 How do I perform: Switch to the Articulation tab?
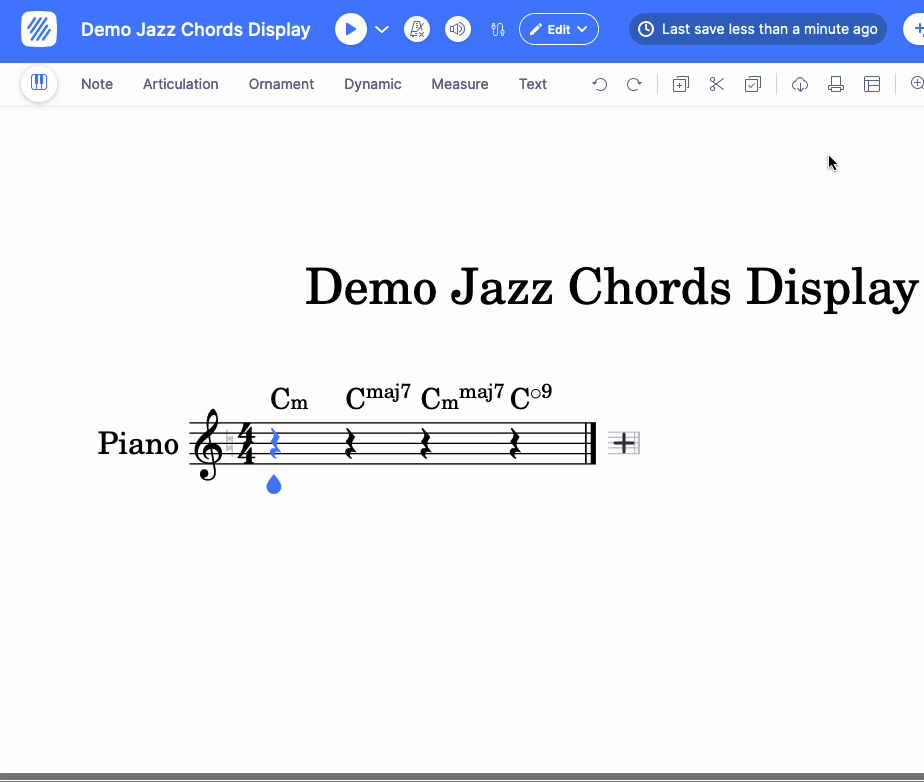click(x=180, y=84)
